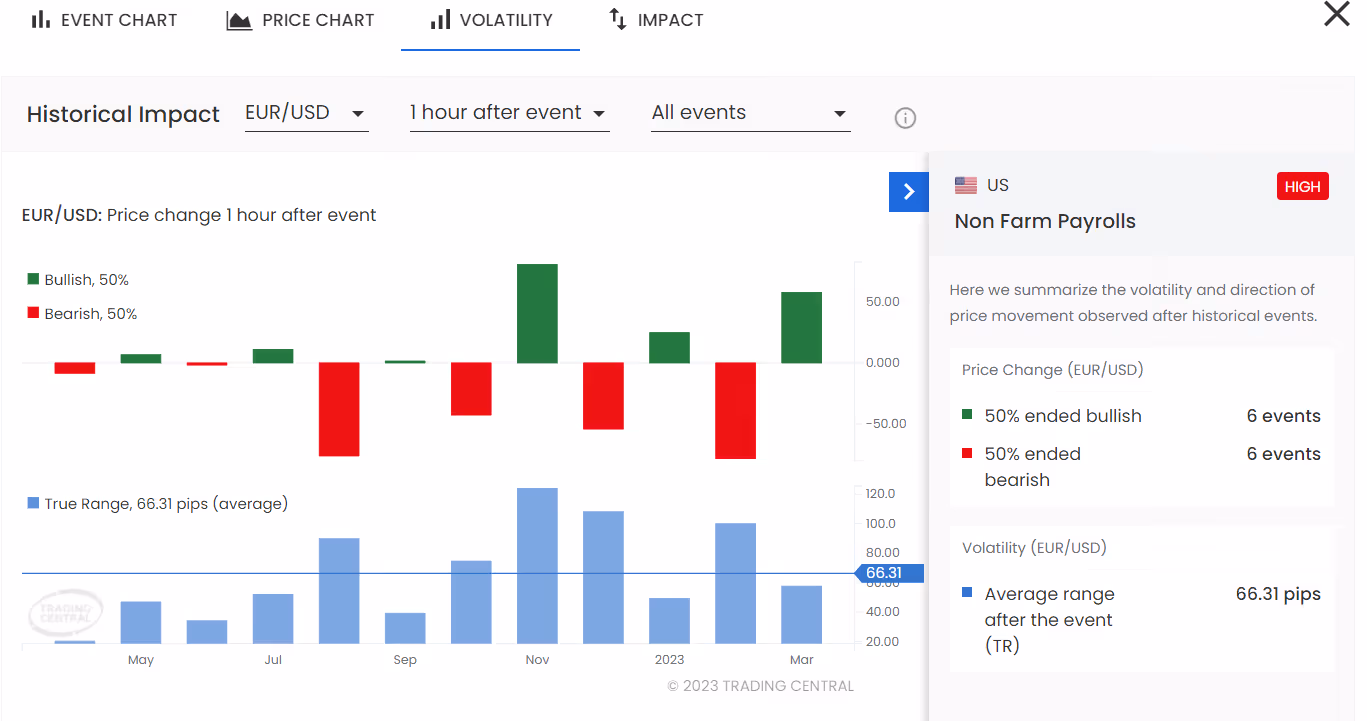Toggle the Bullish 50% legend series
Image resolution: width=1367 pixels, height=721 pixels.
click(x=78, y=280)
